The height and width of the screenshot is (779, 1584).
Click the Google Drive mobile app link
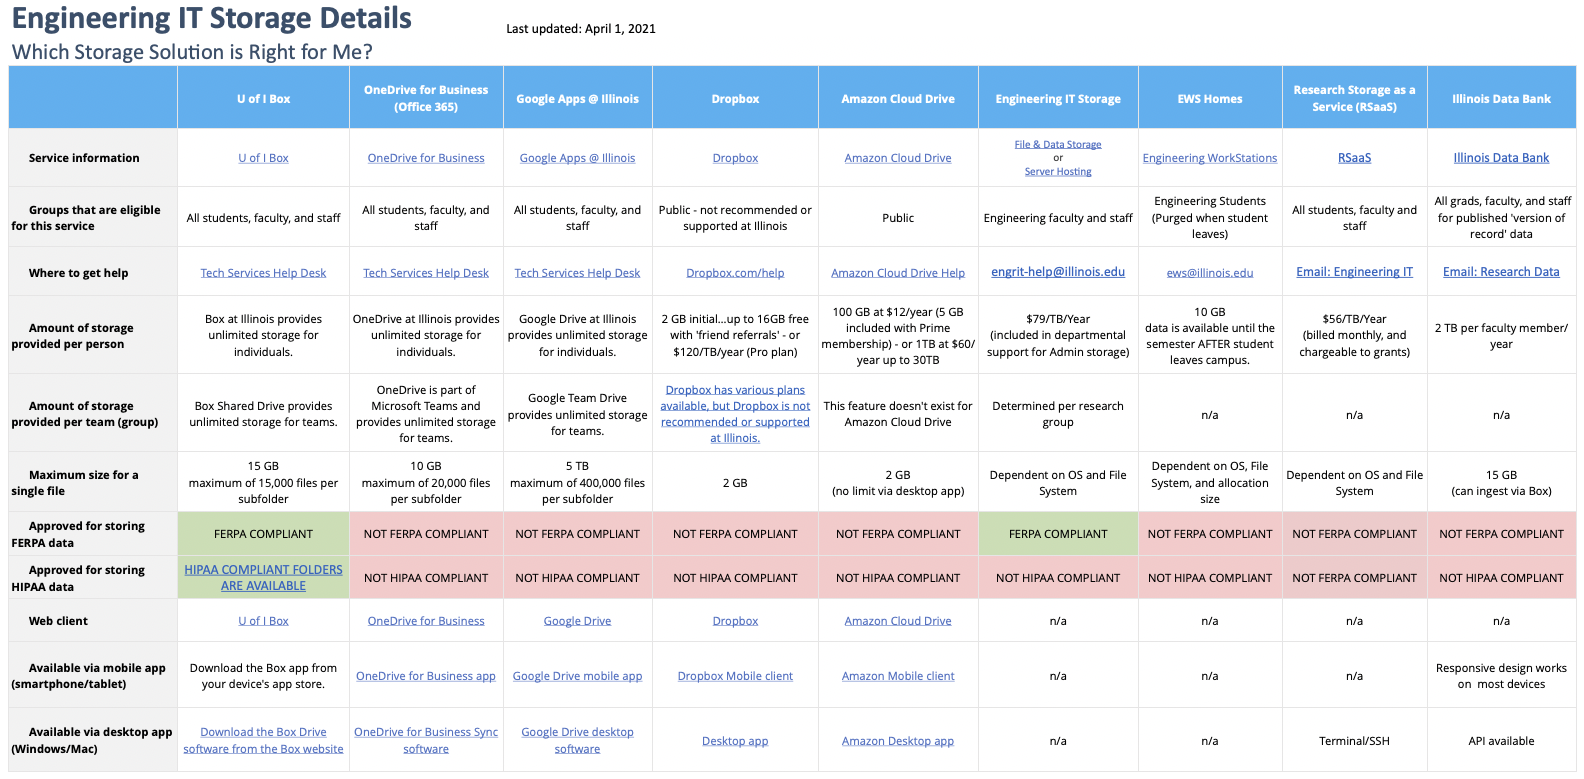coord(577,676)
